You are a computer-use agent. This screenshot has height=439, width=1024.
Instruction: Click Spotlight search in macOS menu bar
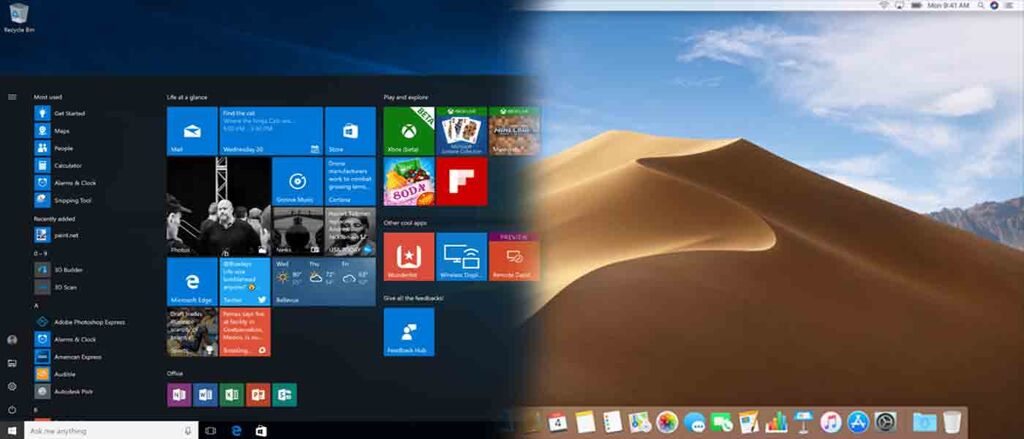coord(981,5)
